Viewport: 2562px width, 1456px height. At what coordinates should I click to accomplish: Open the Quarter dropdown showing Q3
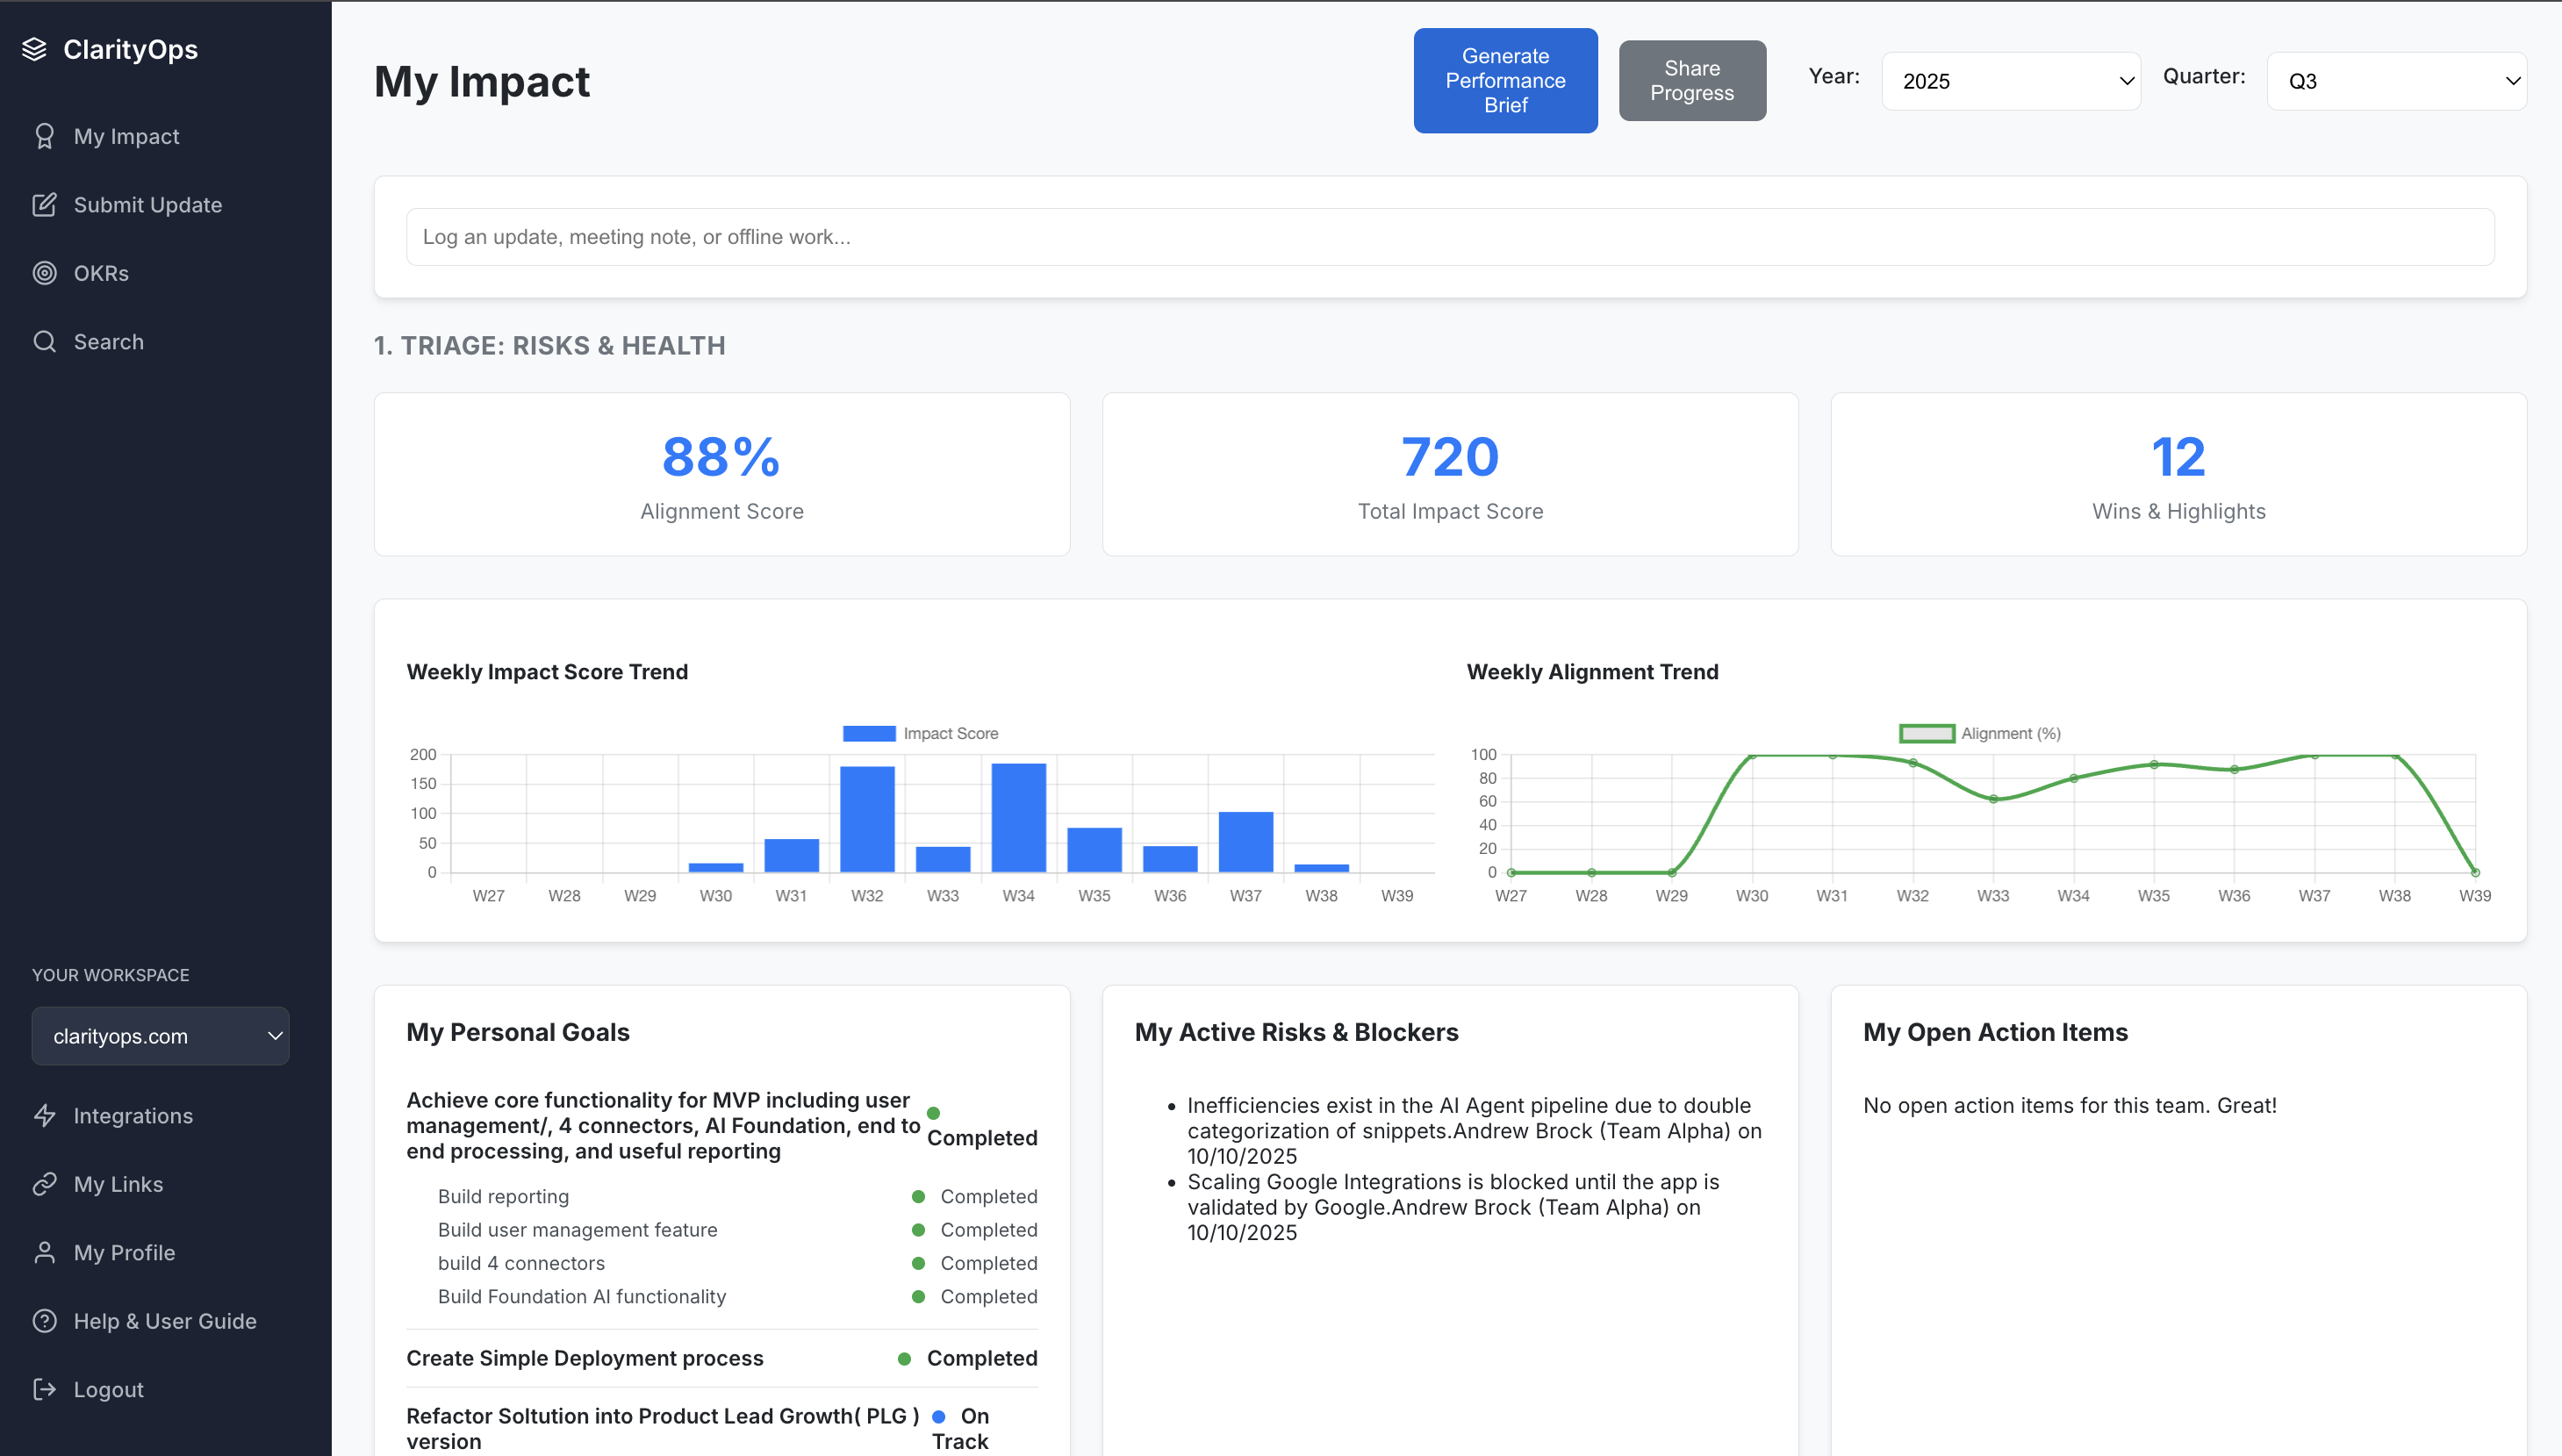[x=2397, y=80]
